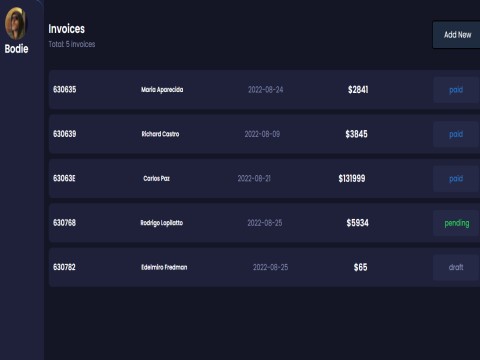Select Carlos Paz client name
The image size is (480, 360).
click(156, 178)
